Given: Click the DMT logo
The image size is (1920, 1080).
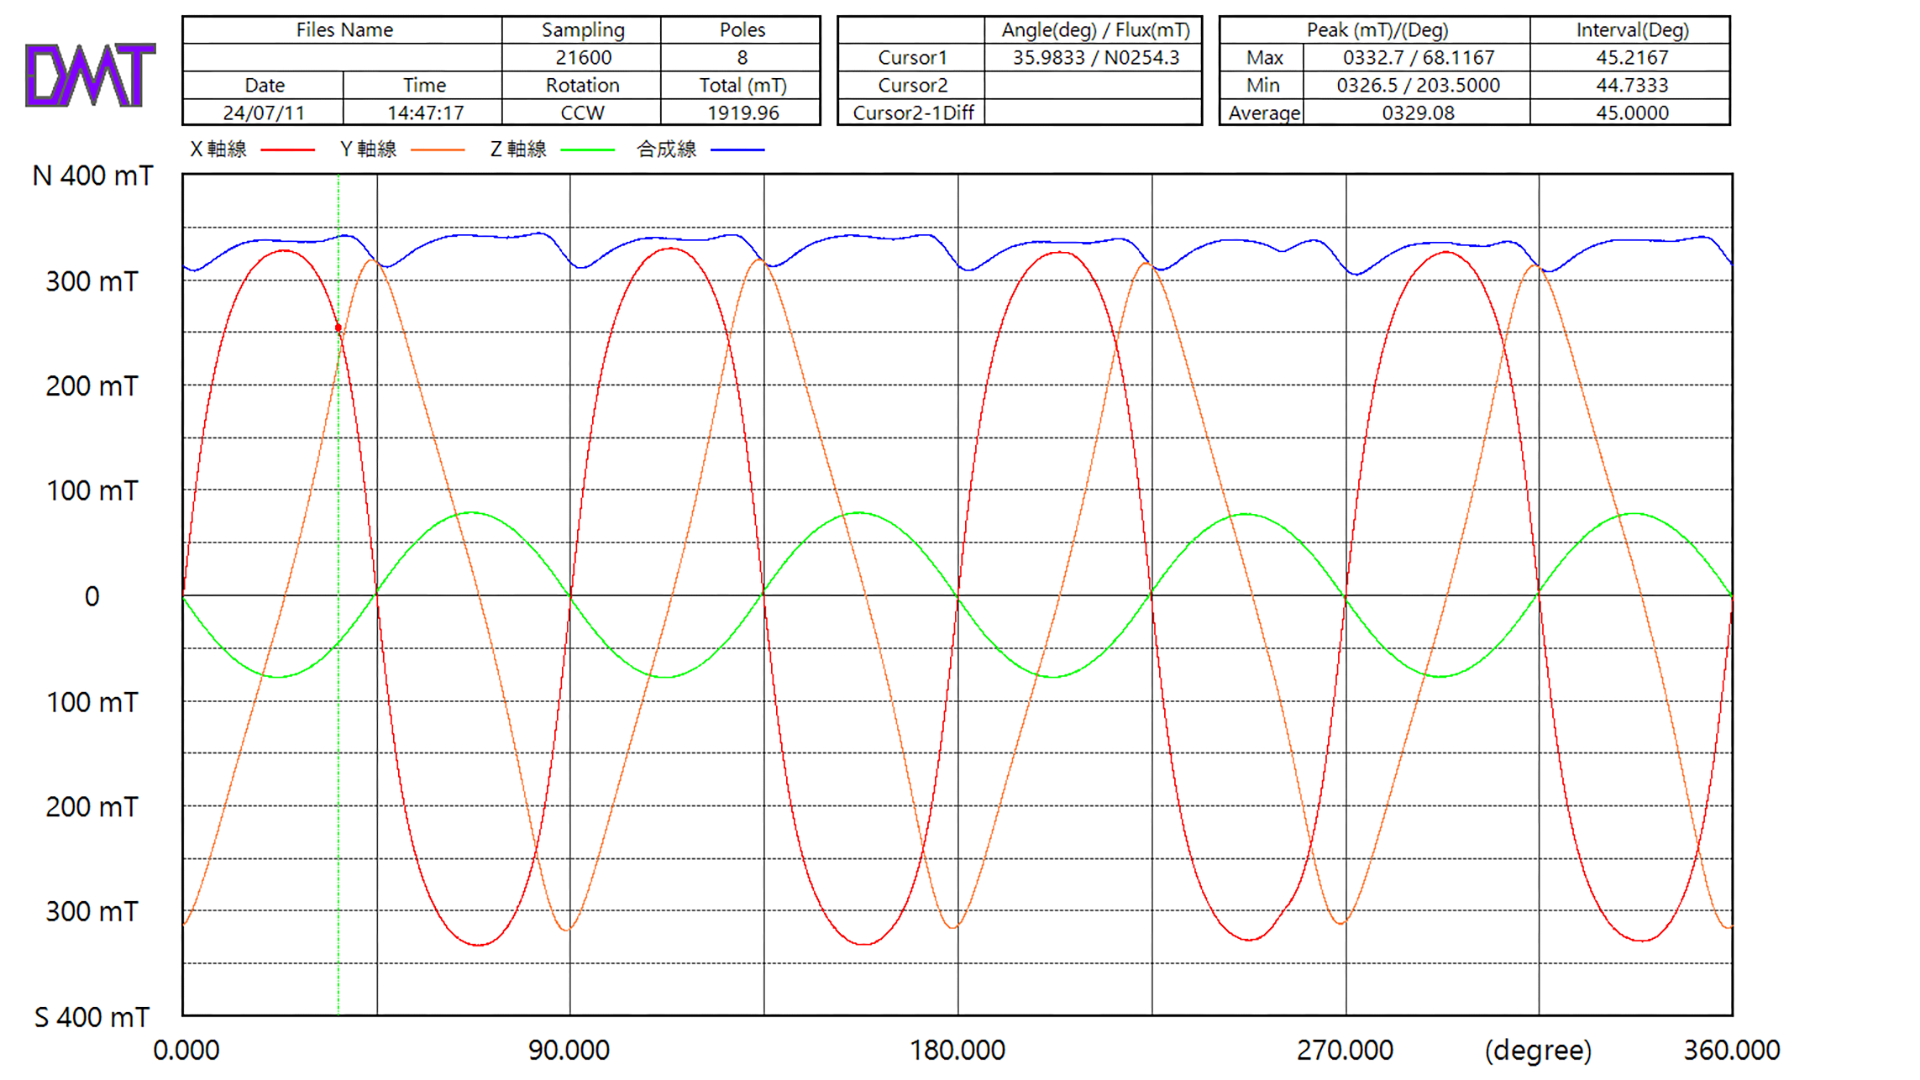Looking at the screenshot, I should pyautogui.click(x=90, y=75).
